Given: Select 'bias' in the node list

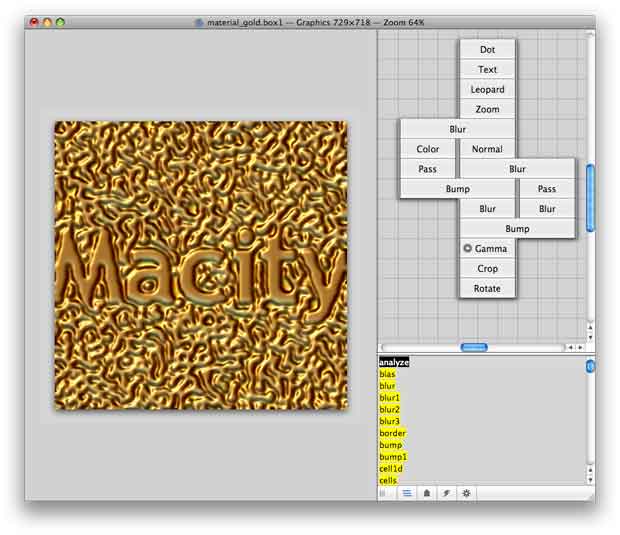Looking at the screenshot, I should [x=388, y=374].
